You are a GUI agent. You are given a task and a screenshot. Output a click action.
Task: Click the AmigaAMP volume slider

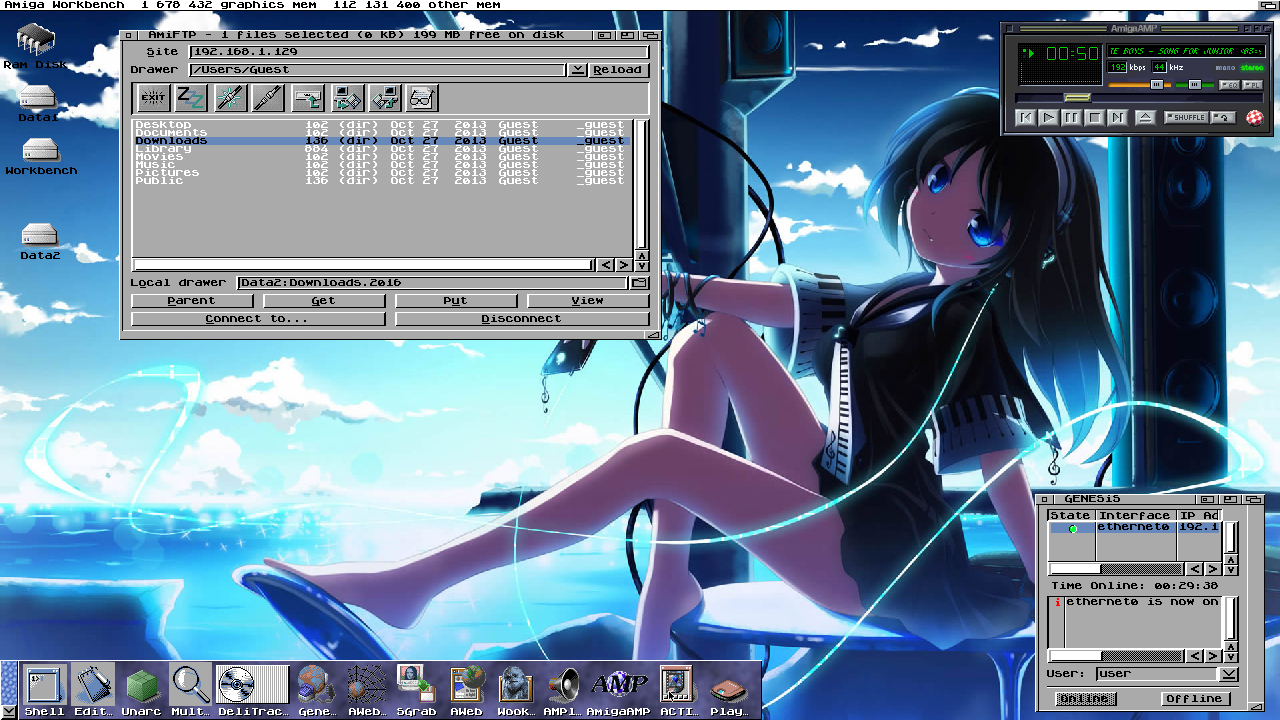pos(1139,85)
